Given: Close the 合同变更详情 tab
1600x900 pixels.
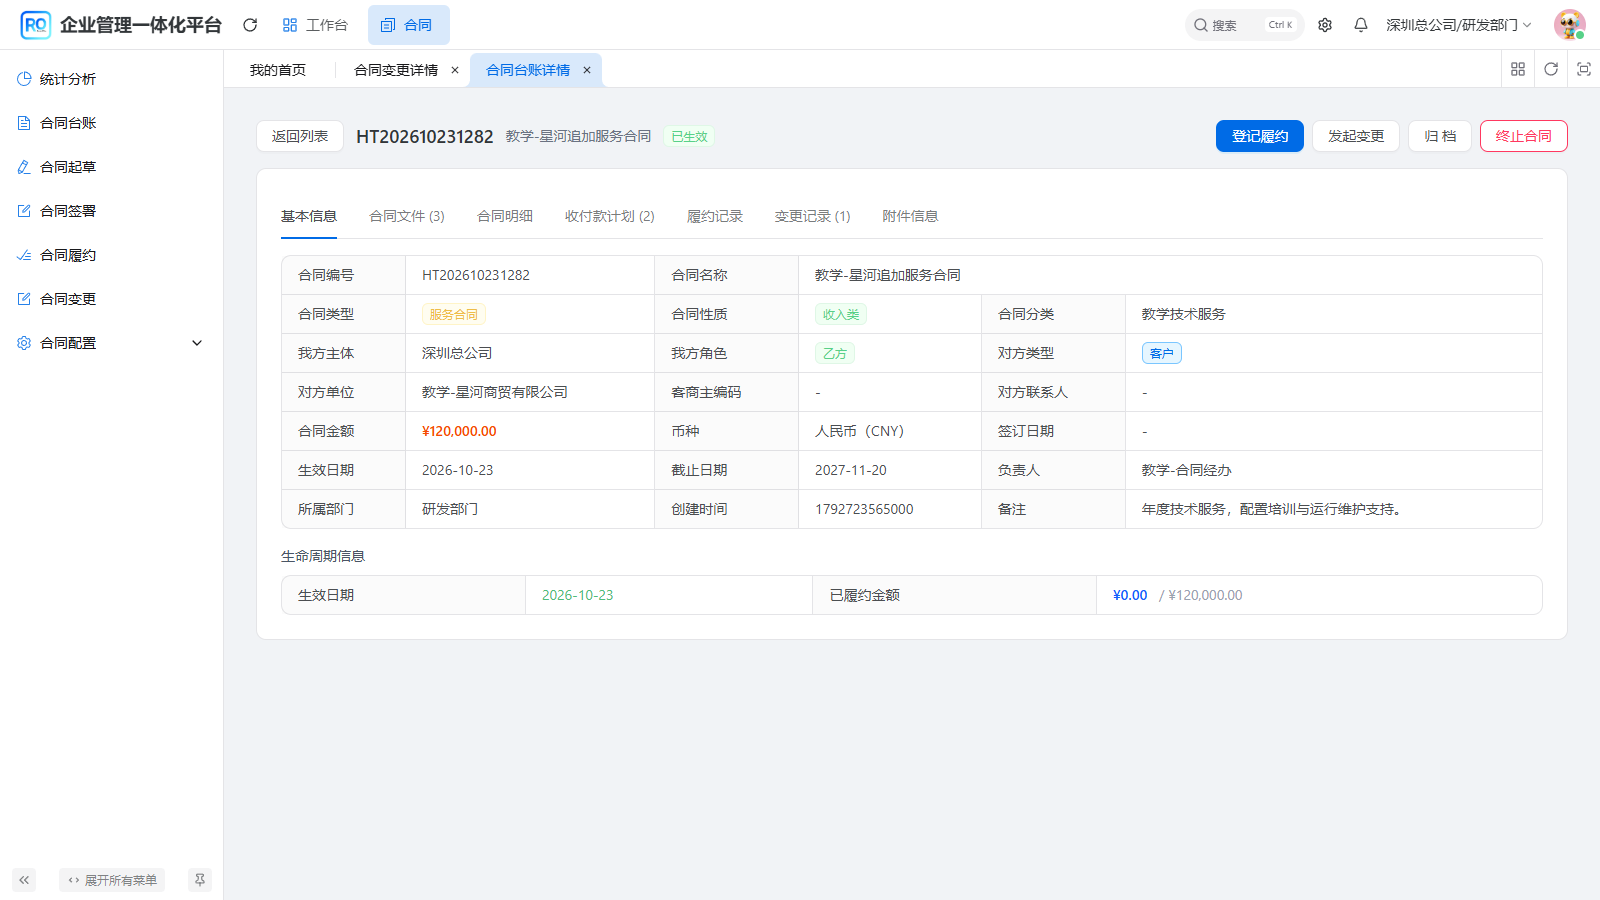Looking at the screenshot, I should point(455,70).
